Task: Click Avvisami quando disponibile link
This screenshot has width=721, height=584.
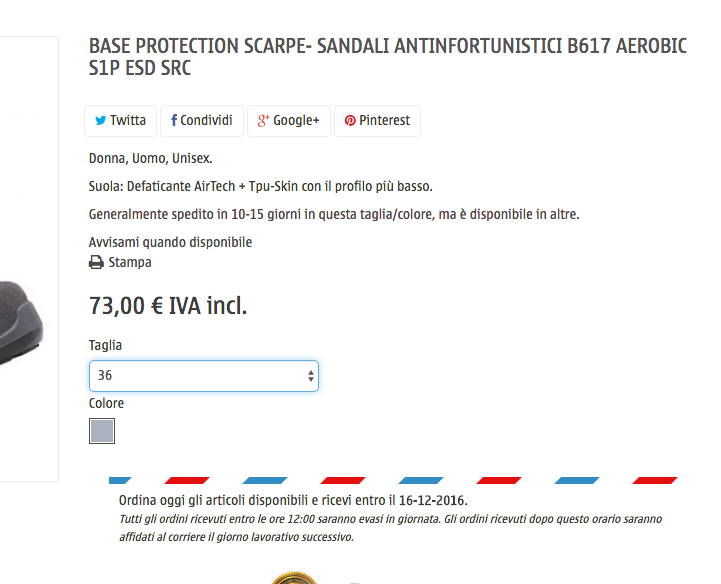Action: click(x=170, y=242)
